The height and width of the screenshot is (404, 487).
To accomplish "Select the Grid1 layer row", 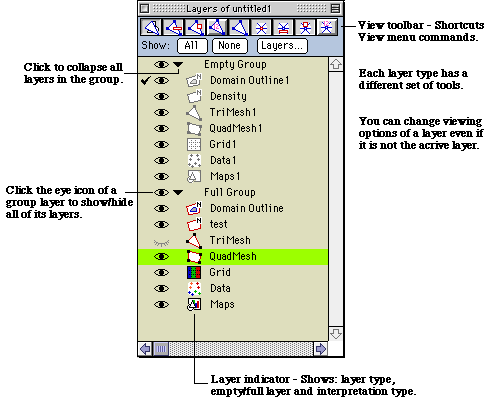I will tap(233, 144).
